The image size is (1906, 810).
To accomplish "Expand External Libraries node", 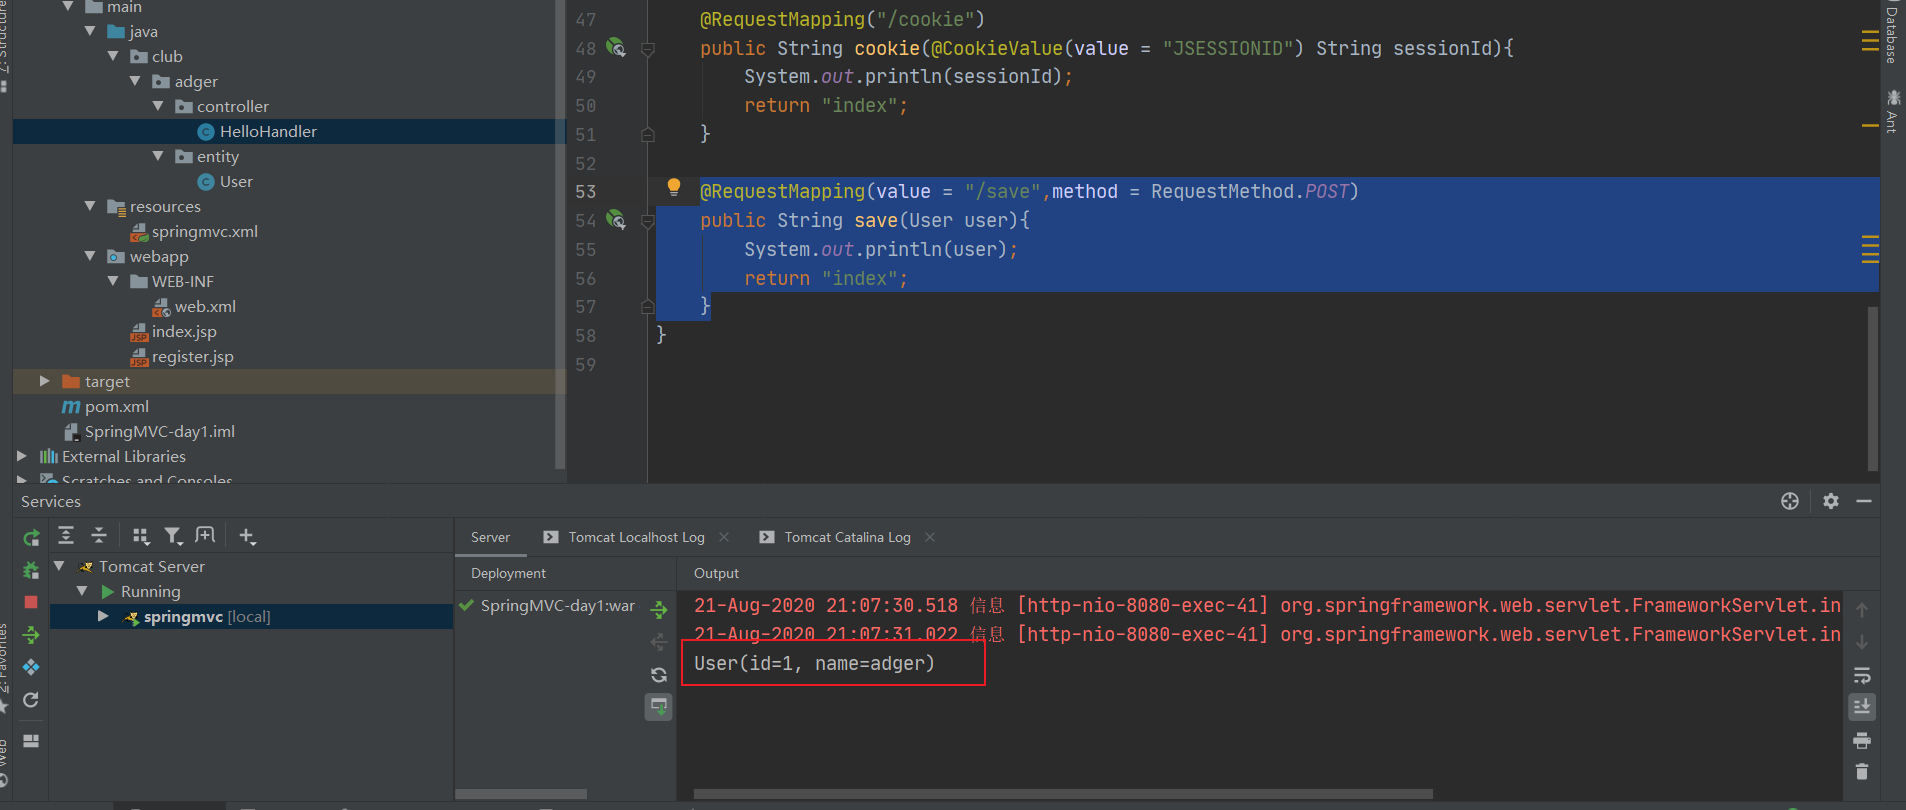I will 22,456.
